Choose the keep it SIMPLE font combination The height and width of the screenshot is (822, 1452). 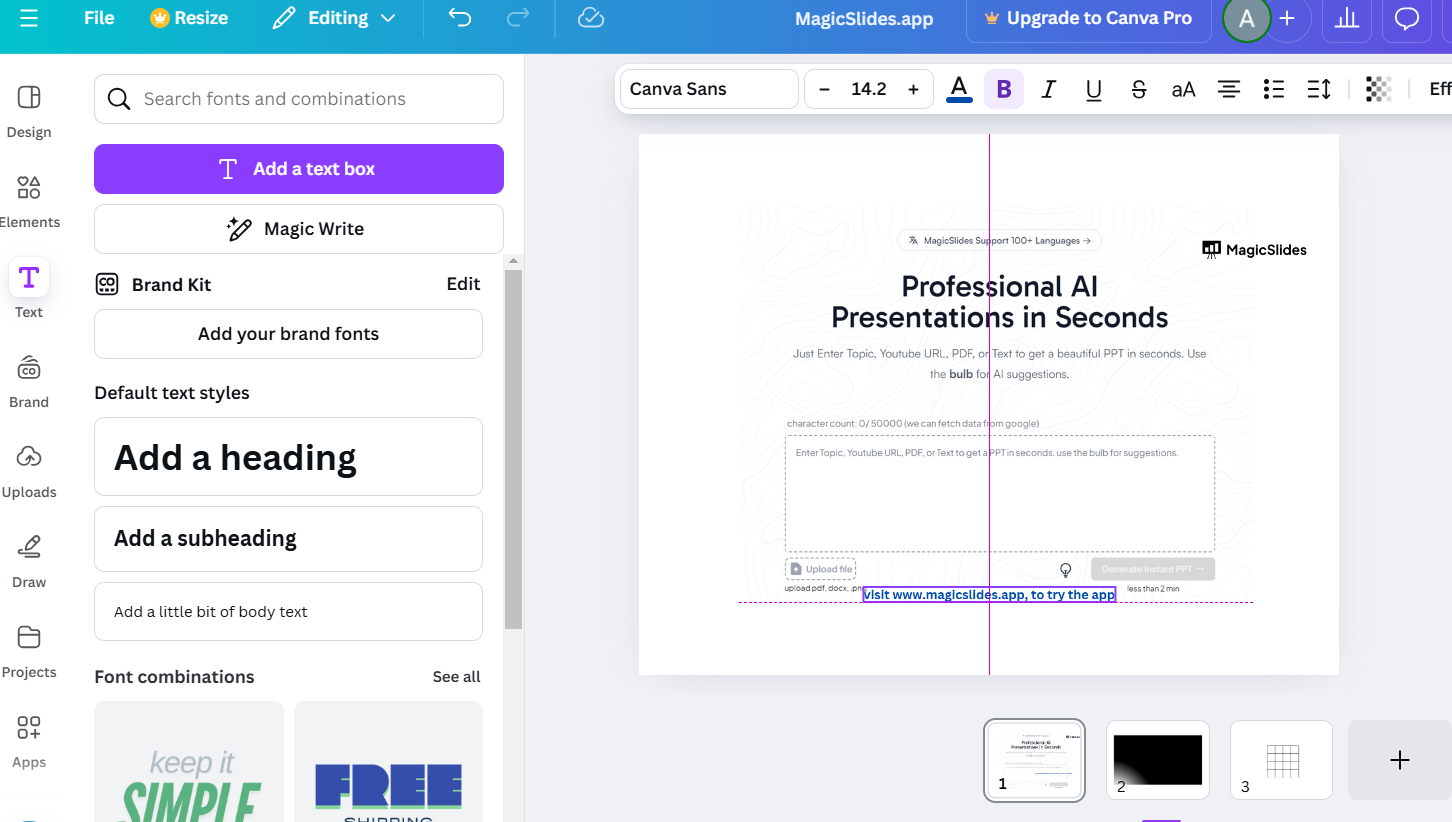pos(189,762)
